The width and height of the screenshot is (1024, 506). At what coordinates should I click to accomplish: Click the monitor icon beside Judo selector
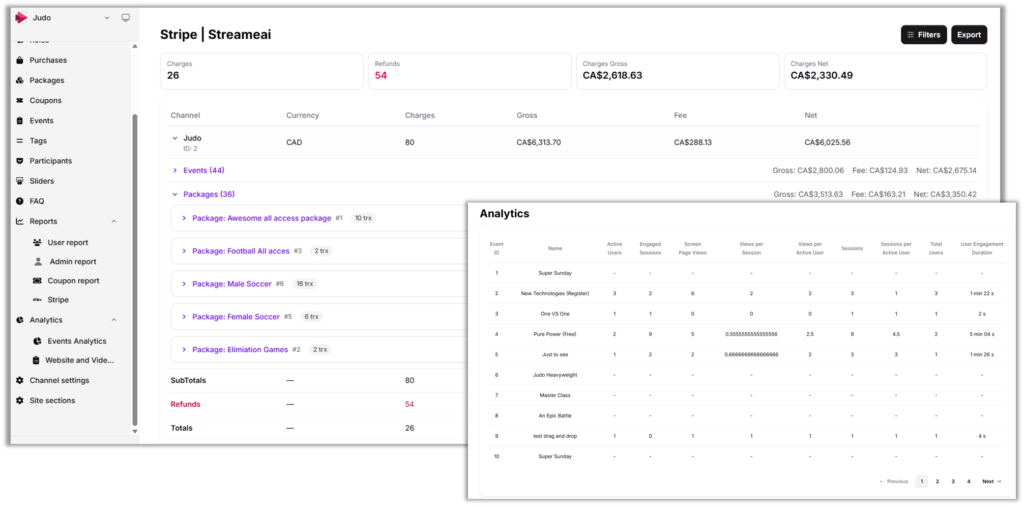point(125,18)
